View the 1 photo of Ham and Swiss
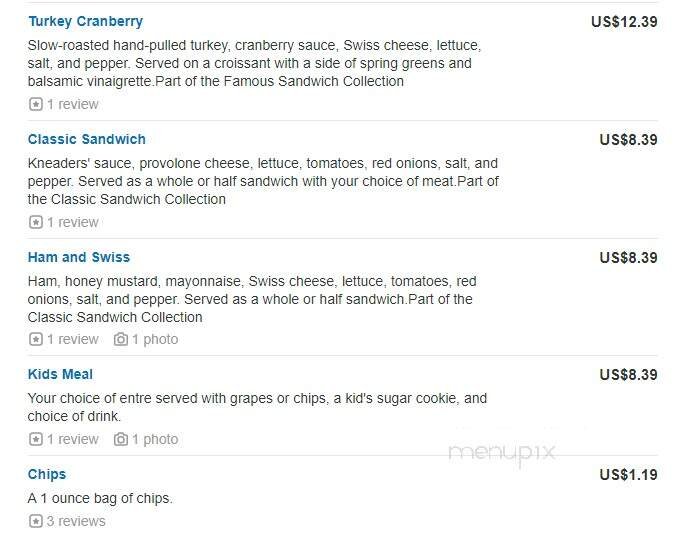Viewport: 681px width, 535px height. click(x=155, y=339)
